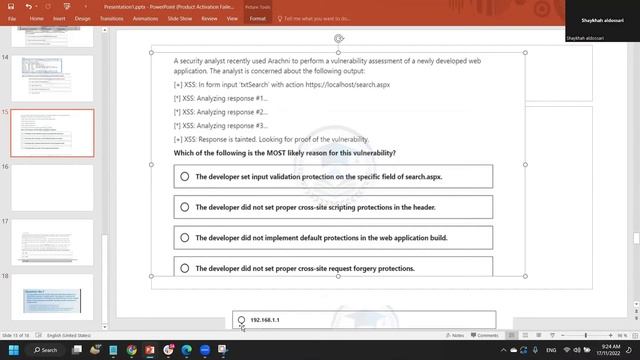Select slide 14 thumbnail
Screen dimensions: 640x360
point(52,78)
